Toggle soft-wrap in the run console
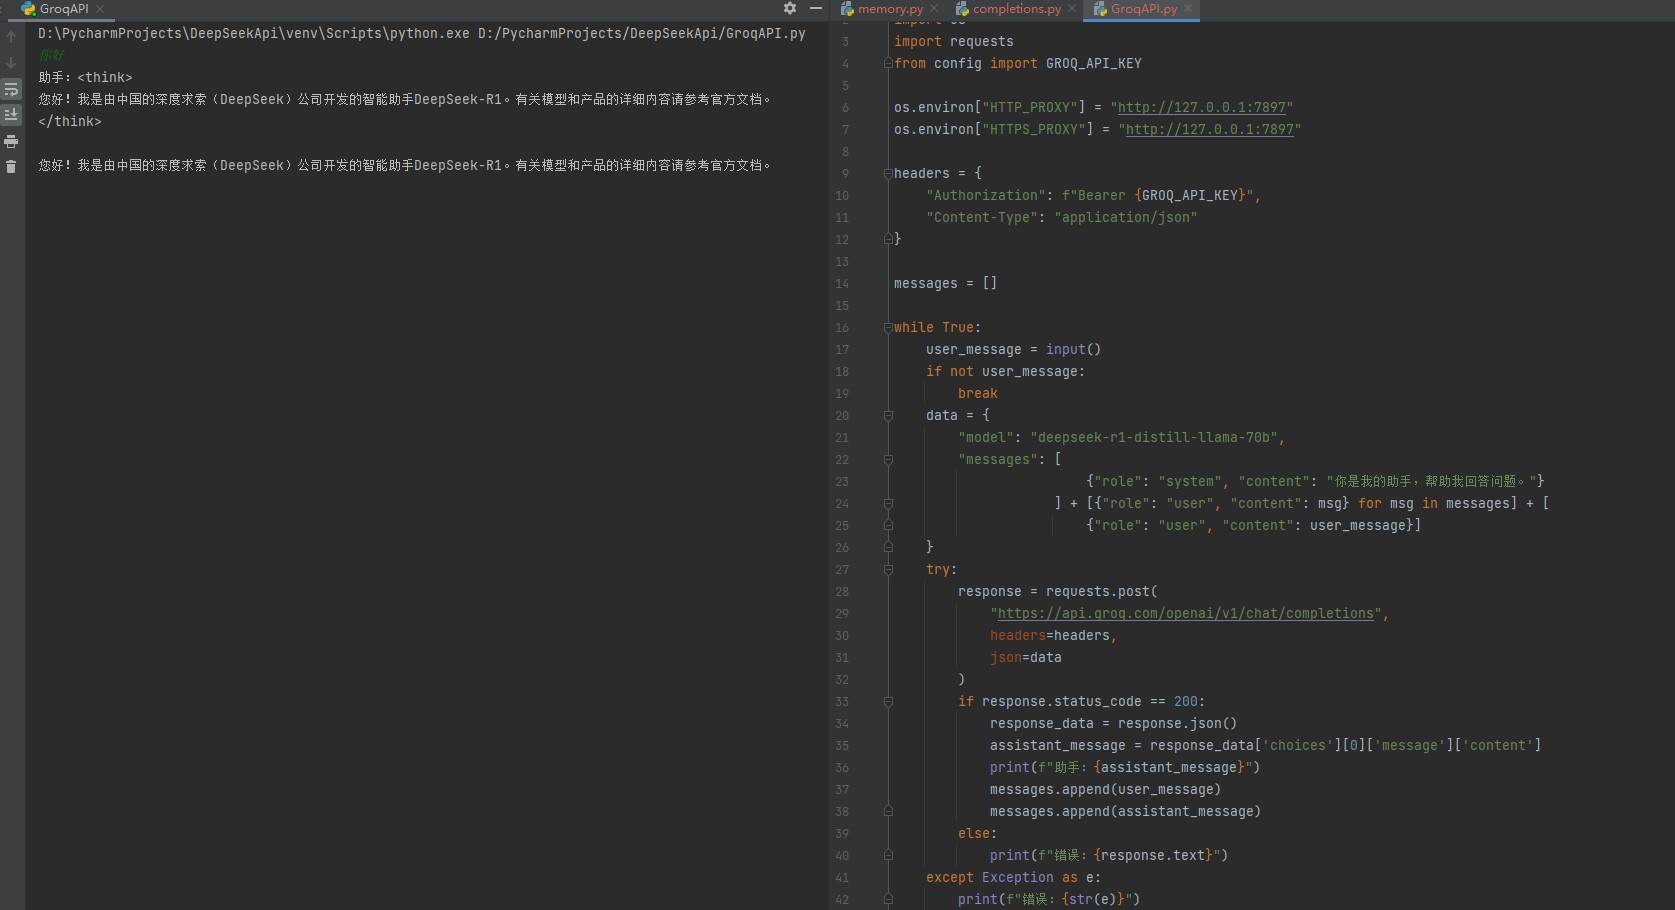The width and height of the screenshot is (1675, 910). point(11,89)
